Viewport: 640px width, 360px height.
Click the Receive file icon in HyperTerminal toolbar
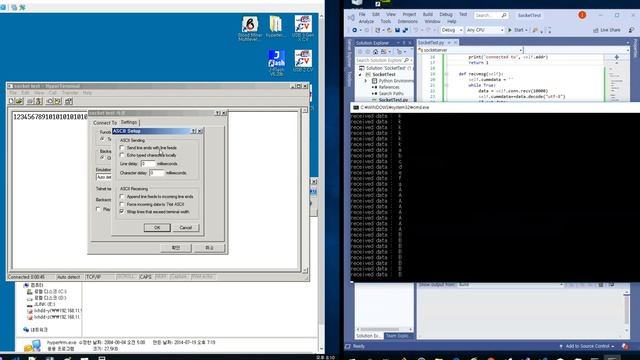click(x=58, y=101)
